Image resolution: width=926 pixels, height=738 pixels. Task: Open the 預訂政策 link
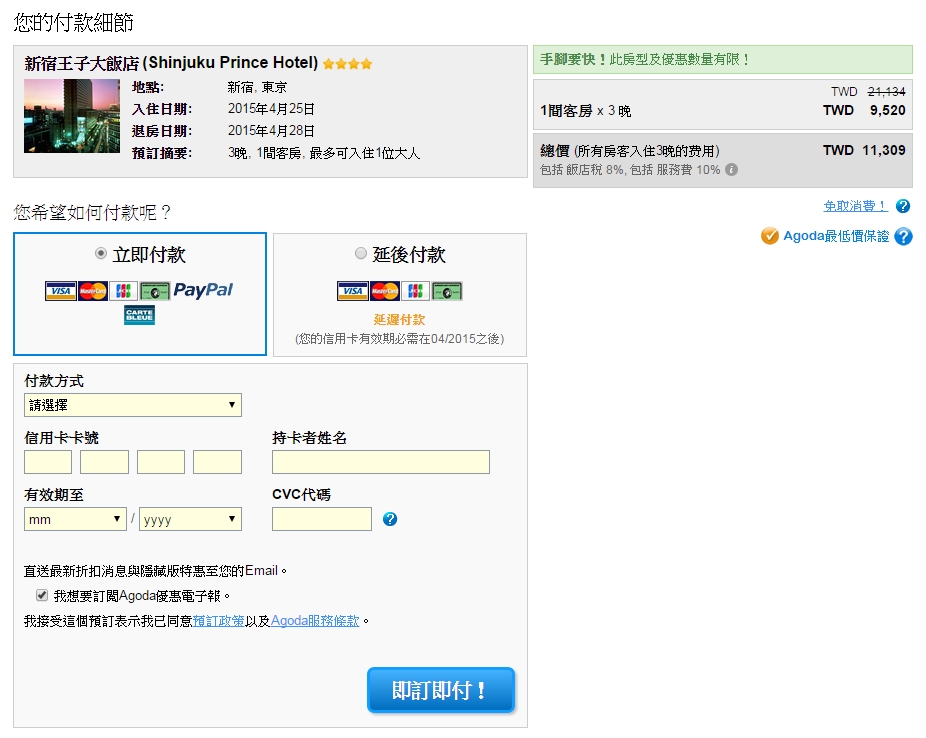tap(219, 621)
